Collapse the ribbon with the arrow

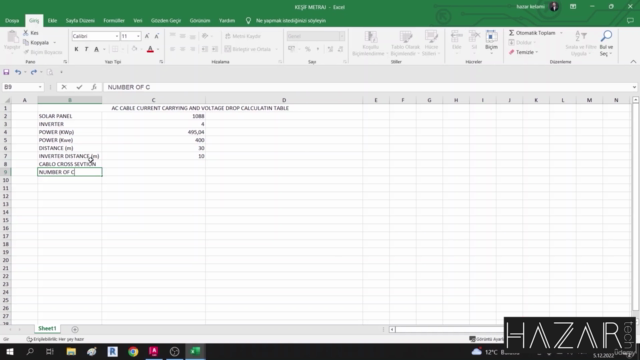click(633, 62)
